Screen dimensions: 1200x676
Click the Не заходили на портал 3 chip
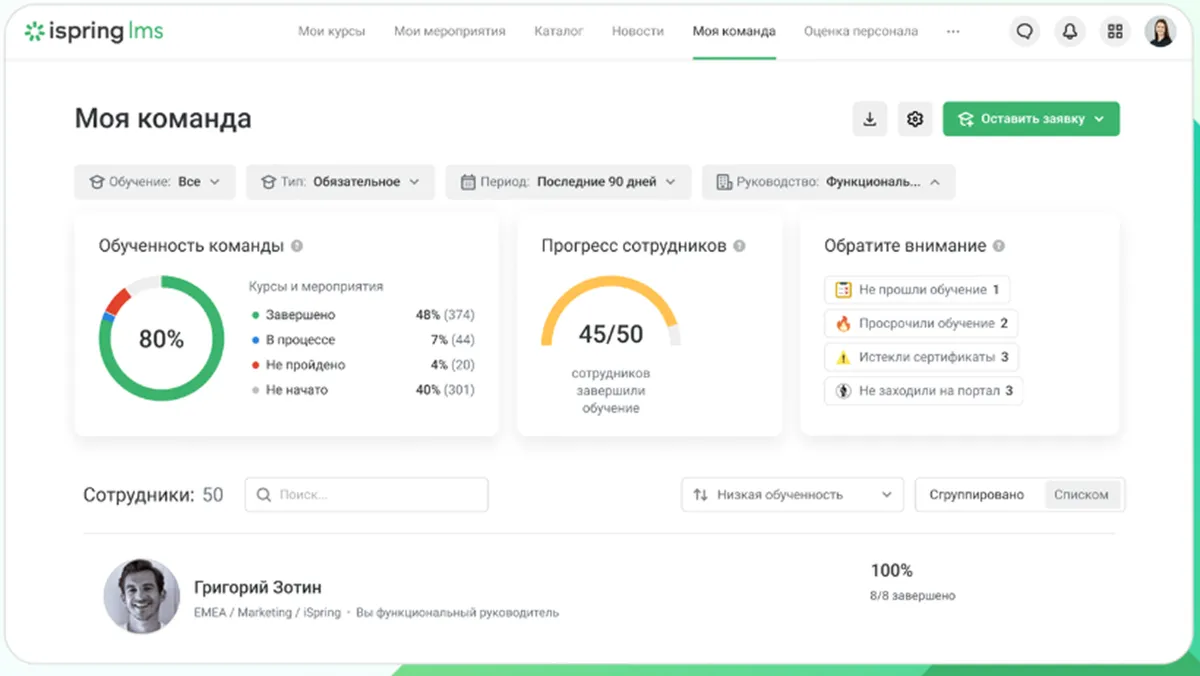click(x=924, y=391)
